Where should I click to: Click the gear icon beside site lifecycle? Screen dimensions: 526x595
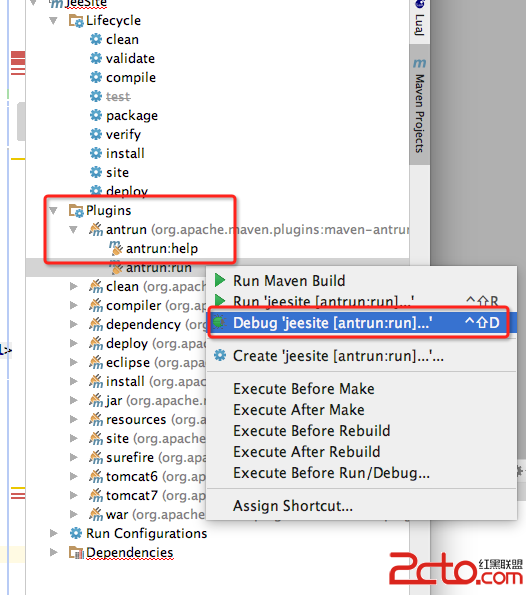[x=96, y=172]
